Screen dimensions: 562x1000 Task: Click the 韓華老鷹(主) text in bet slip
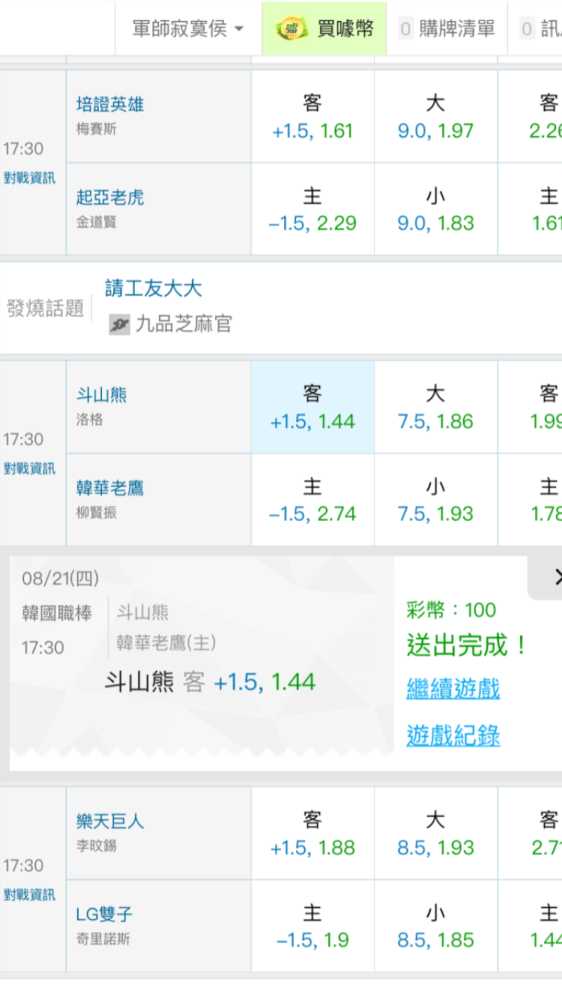(166, 642)
